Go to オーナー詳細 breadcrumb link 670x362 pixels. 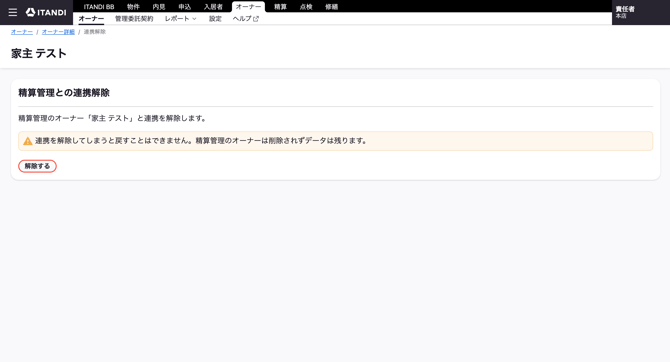coord(58,32)
